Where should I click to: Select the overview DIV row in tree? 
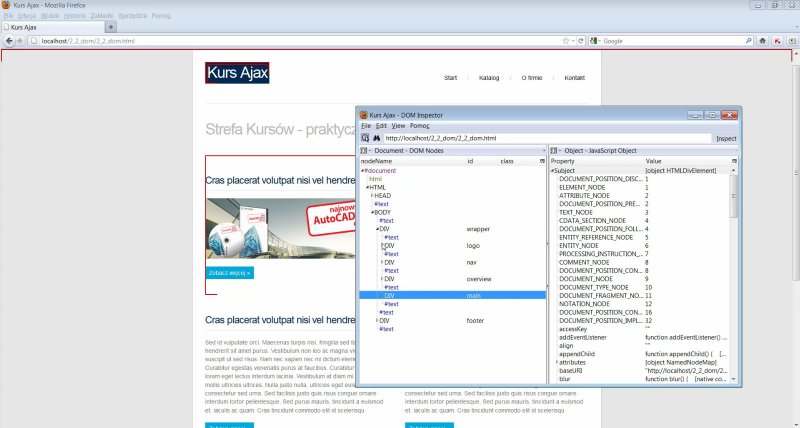[390, 278]
